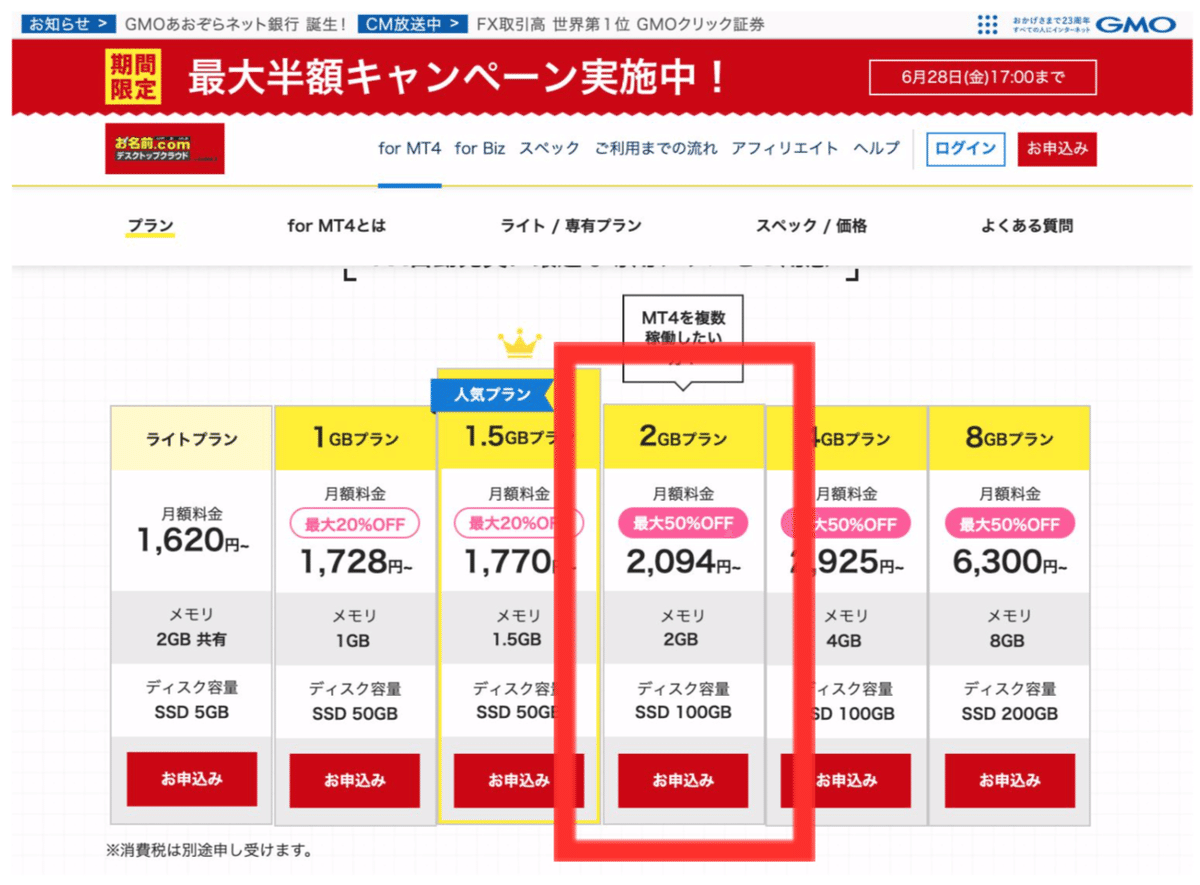Screen dimensions: 1200x885
Task: Click SSD 50GB in the 1GBプラン column
Action: [355, 714]
